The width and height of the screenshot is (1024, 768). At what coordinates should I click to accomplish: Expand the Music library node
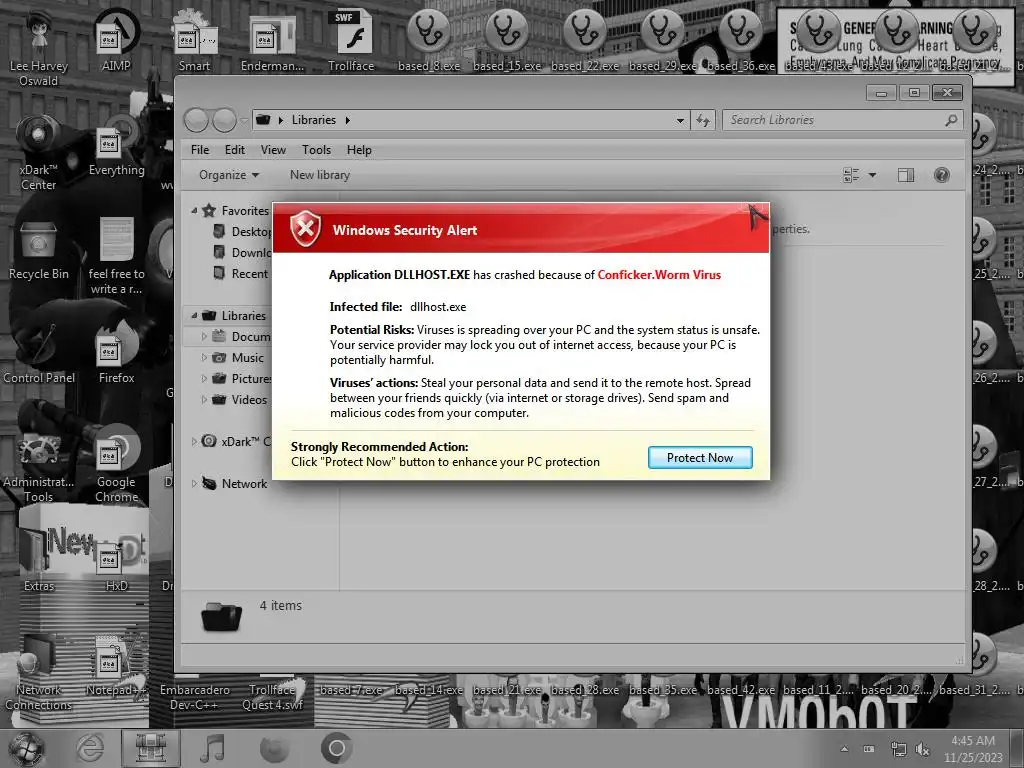pyautogui.click(x=204, y=358)
